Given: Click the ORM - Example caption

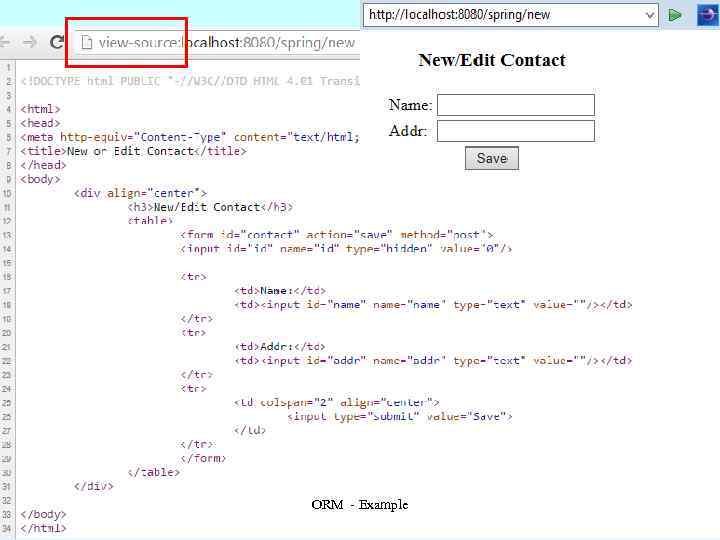Looking at the screenshot, I should (x=360, y=504).
